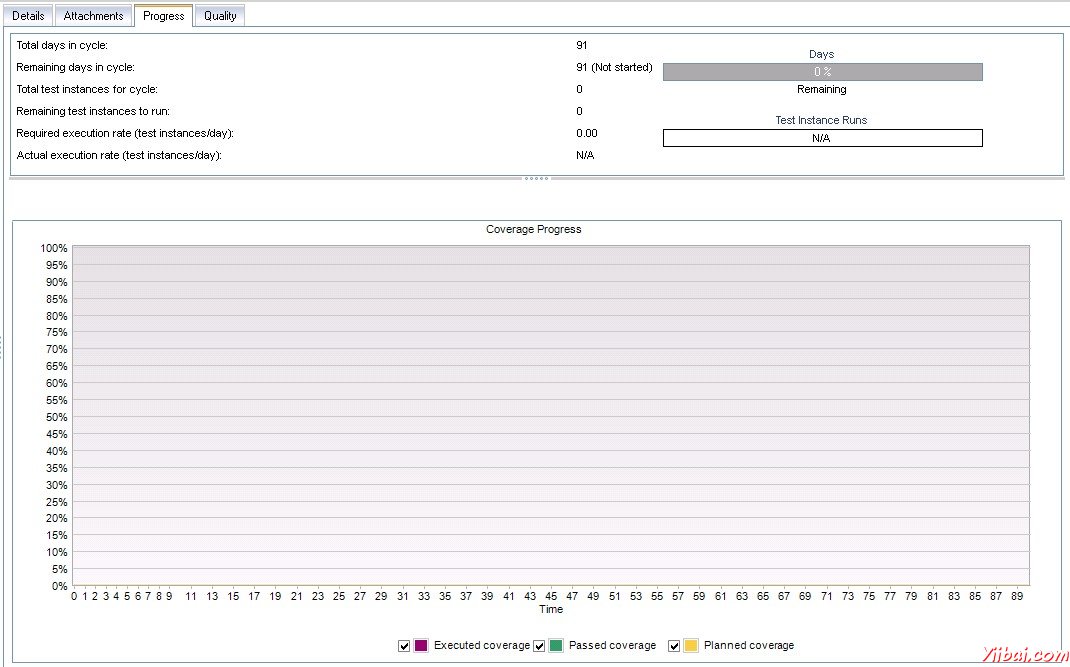Image resolution: width=1070 pixels, height=667 pixels.
Task: Click the Days 0% progress bar
Action: 822,72
